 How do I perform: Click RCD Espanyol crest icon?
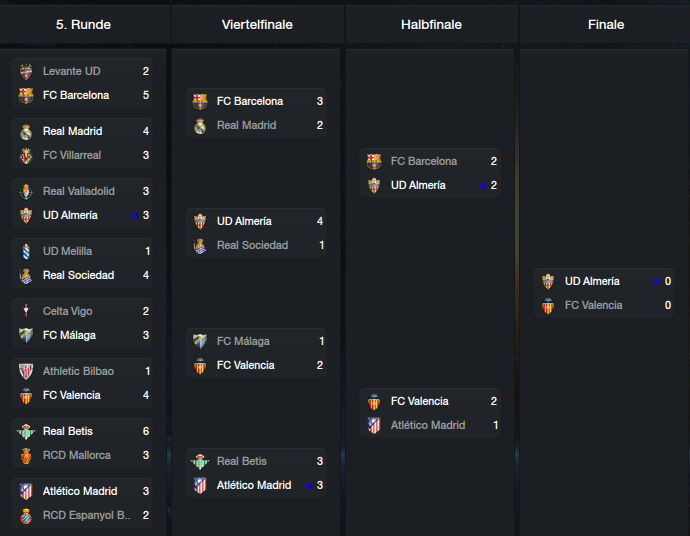(x=26, y=515)
